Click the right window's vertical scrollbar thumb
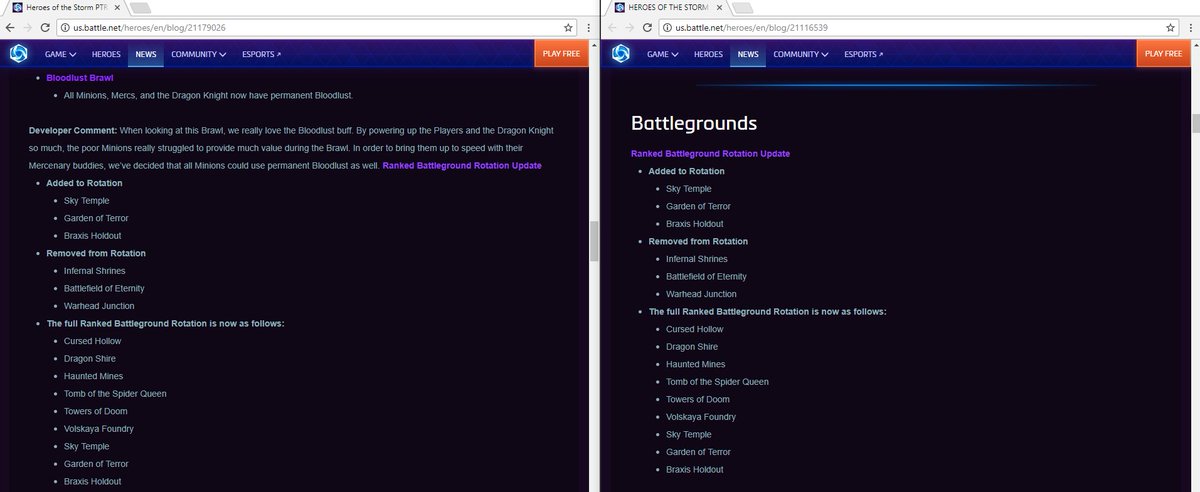This screenshot has width=1200, height=492. (1195, 123)
